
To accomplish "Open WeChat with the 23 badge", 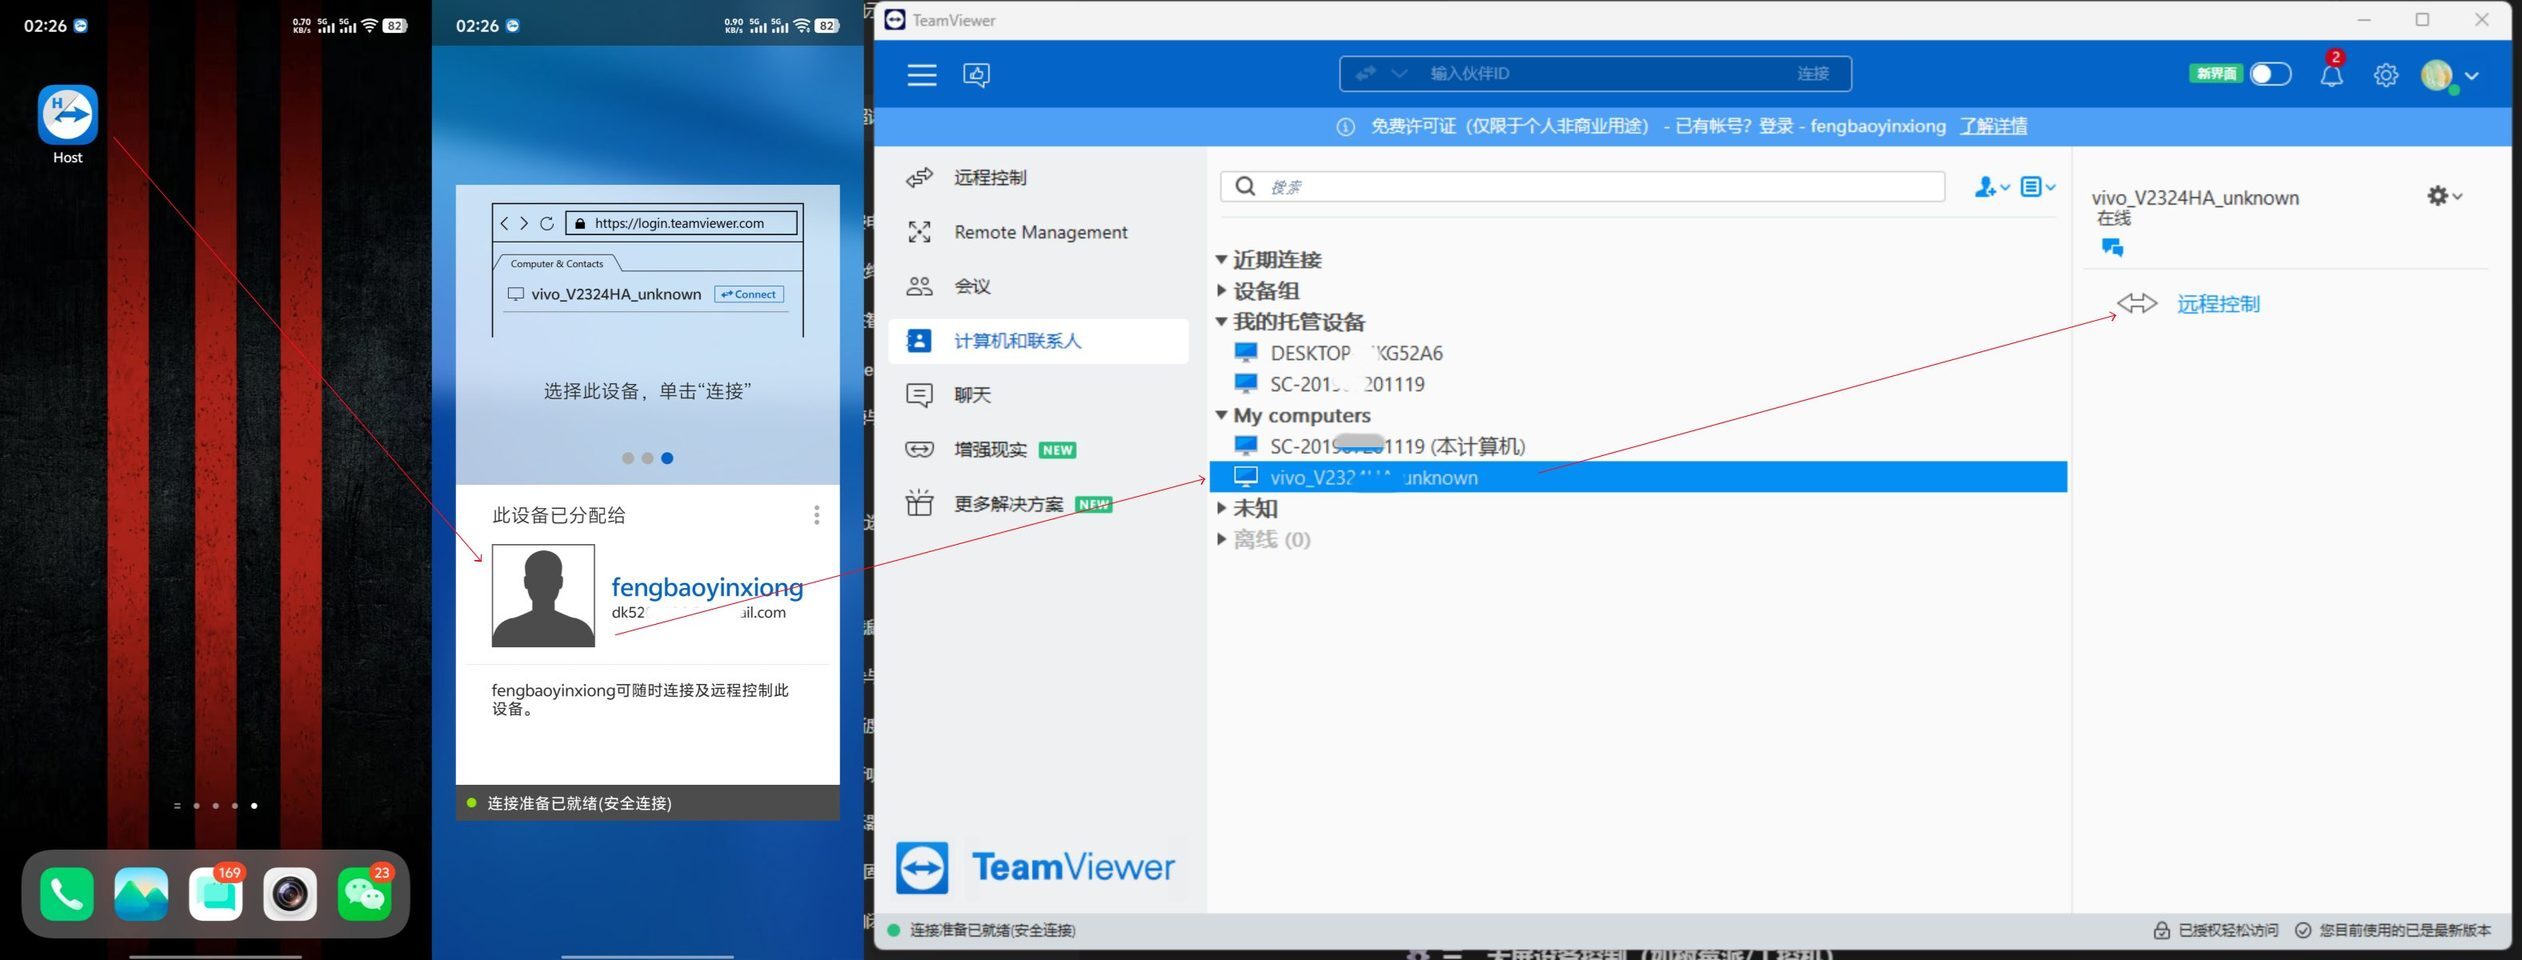I will [x=365, y=894].
